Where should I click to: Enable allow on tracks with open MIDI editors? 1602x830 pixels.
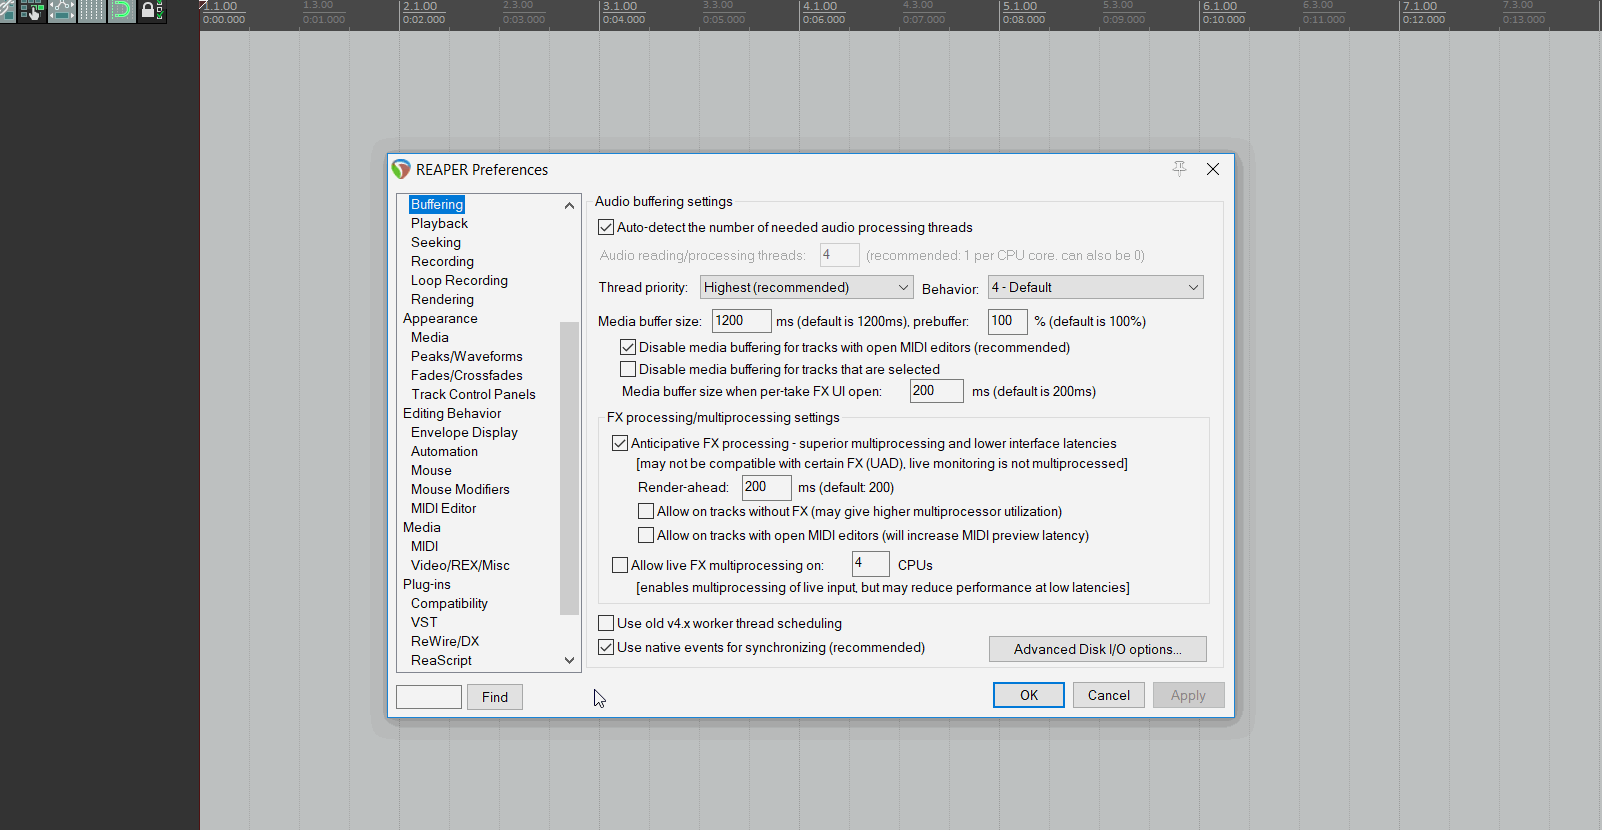click(x=646, y=535)
